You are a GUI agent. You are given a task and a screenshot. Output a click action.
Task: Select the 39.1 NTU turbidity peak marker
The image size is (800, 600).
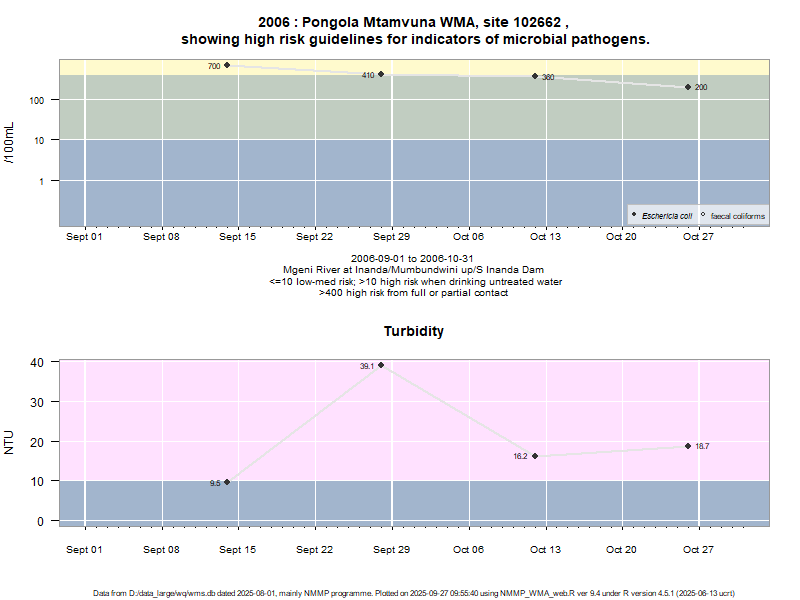click(381, 365)
